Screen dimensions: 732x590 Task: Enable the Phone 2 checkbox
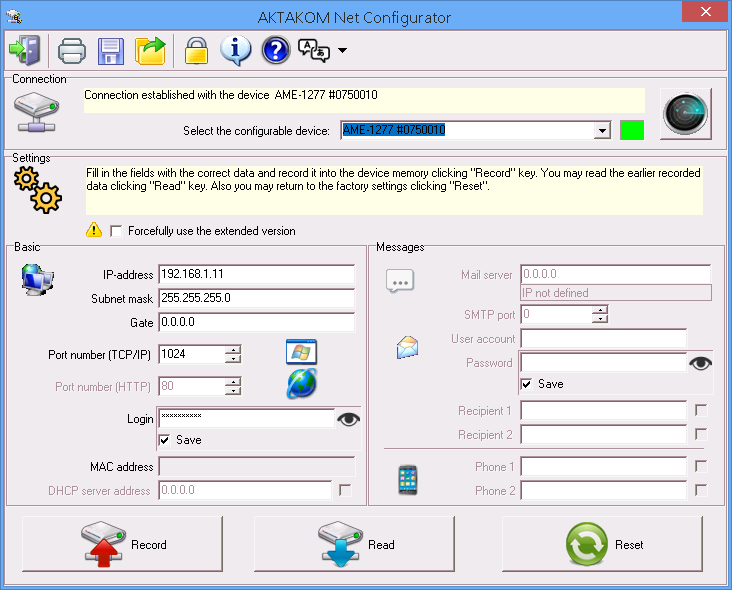[x=701, y=490]
